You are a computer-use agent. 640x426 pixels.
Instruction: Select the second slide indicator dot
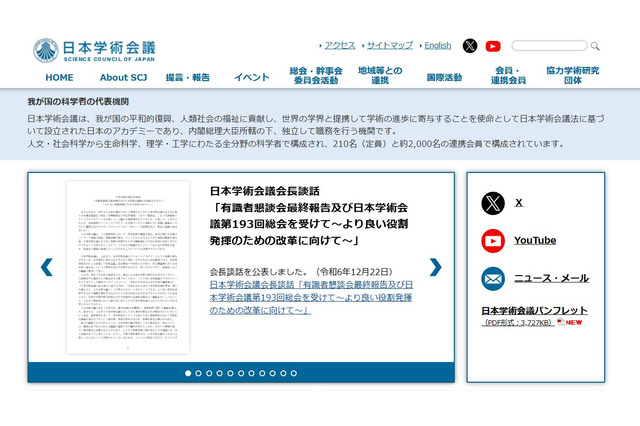click(198, 373)
